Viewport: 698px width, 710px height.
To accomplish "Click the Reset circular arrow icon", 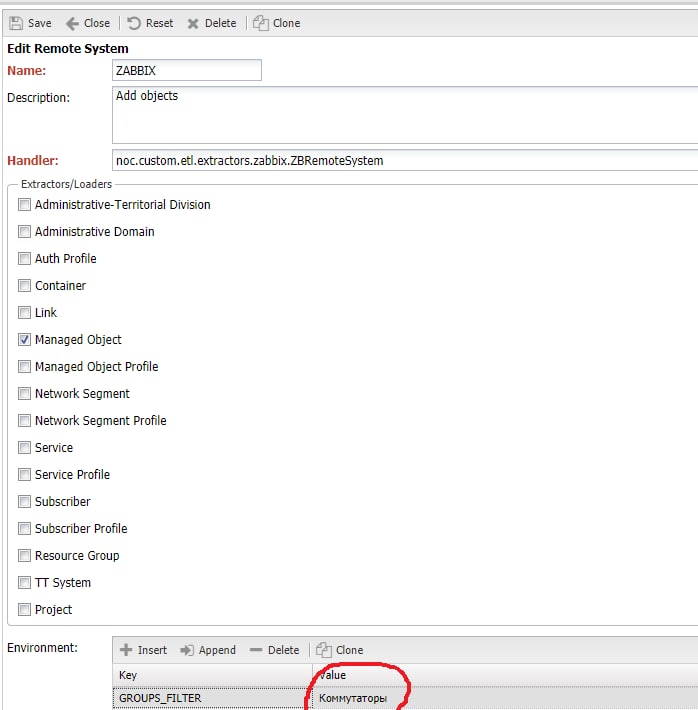I will point(134,23).
